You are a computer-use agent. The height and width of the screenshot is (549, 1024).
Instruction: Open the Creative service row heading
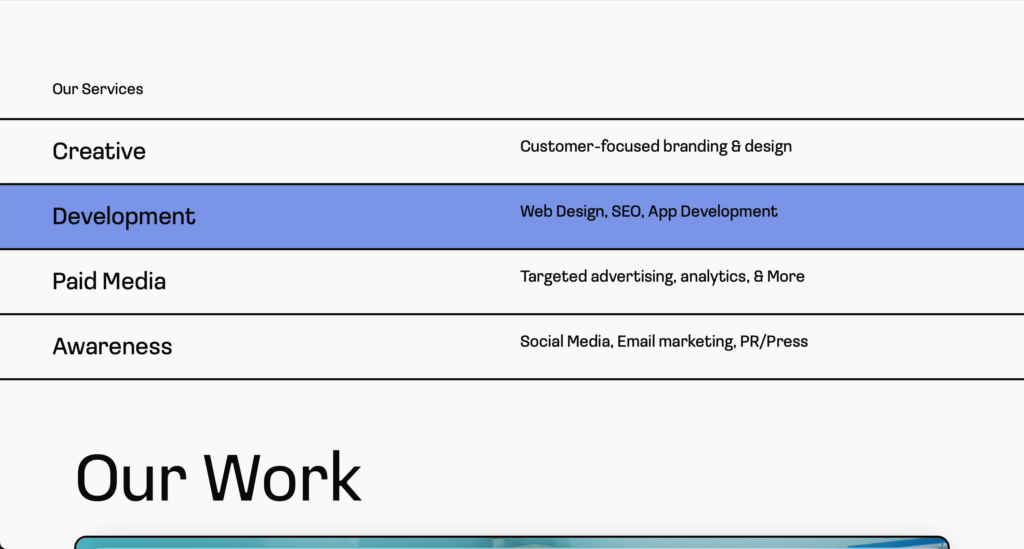(99, 151)
